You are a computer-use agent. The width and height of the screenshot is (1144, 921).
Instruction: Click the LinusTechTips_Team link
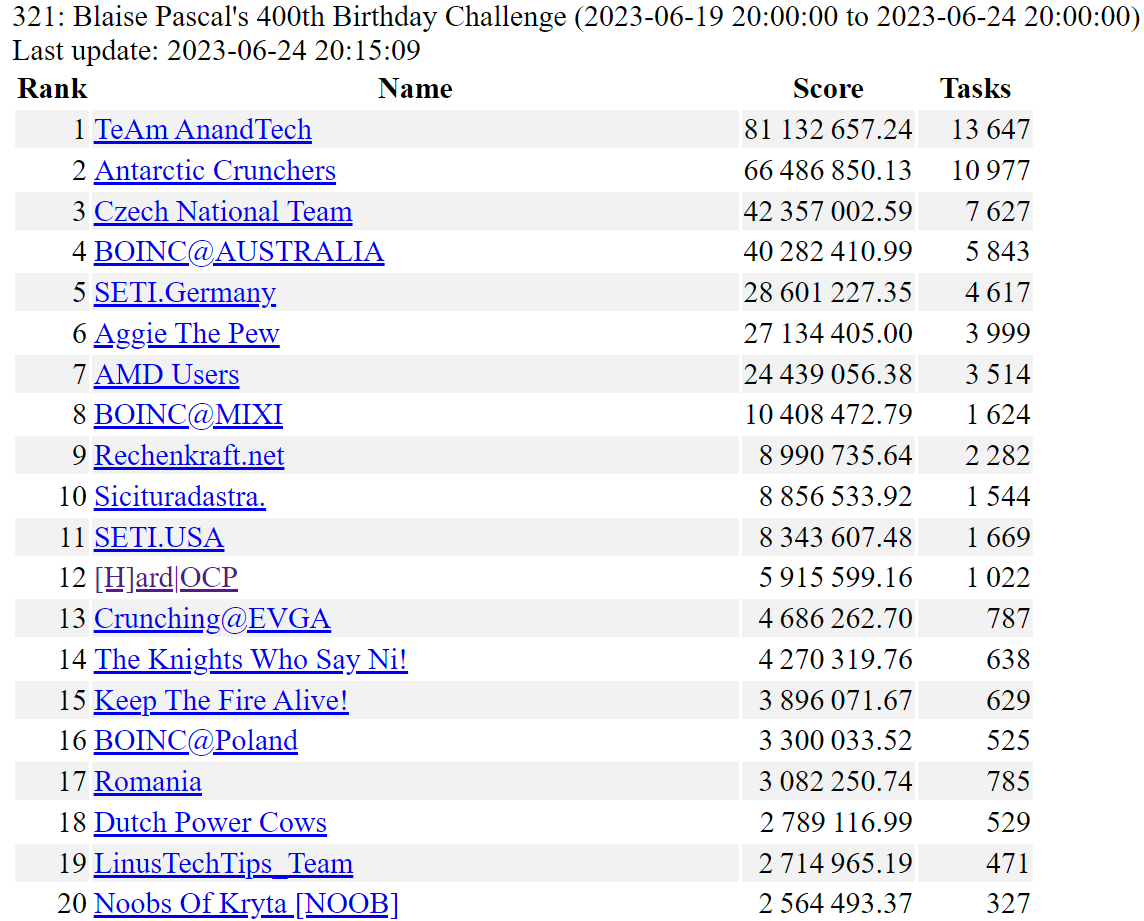[x=223, y=864]
